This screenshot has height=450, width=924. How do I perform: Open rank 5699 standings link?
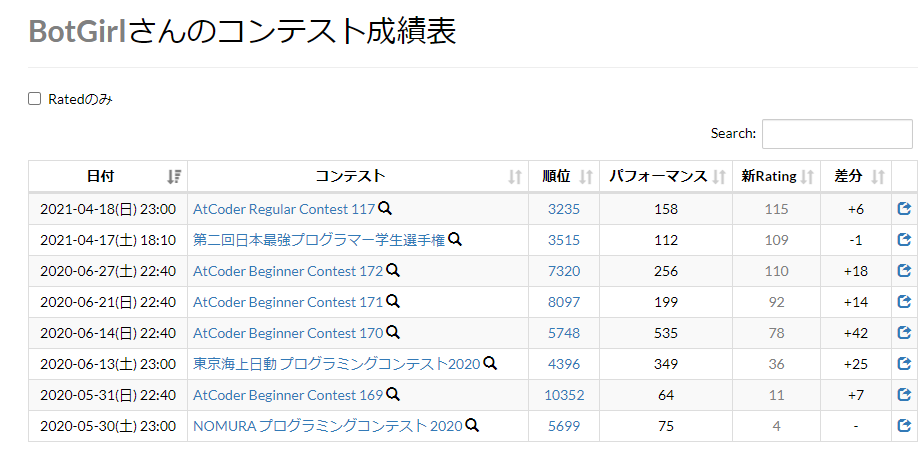tap(564, 426)
